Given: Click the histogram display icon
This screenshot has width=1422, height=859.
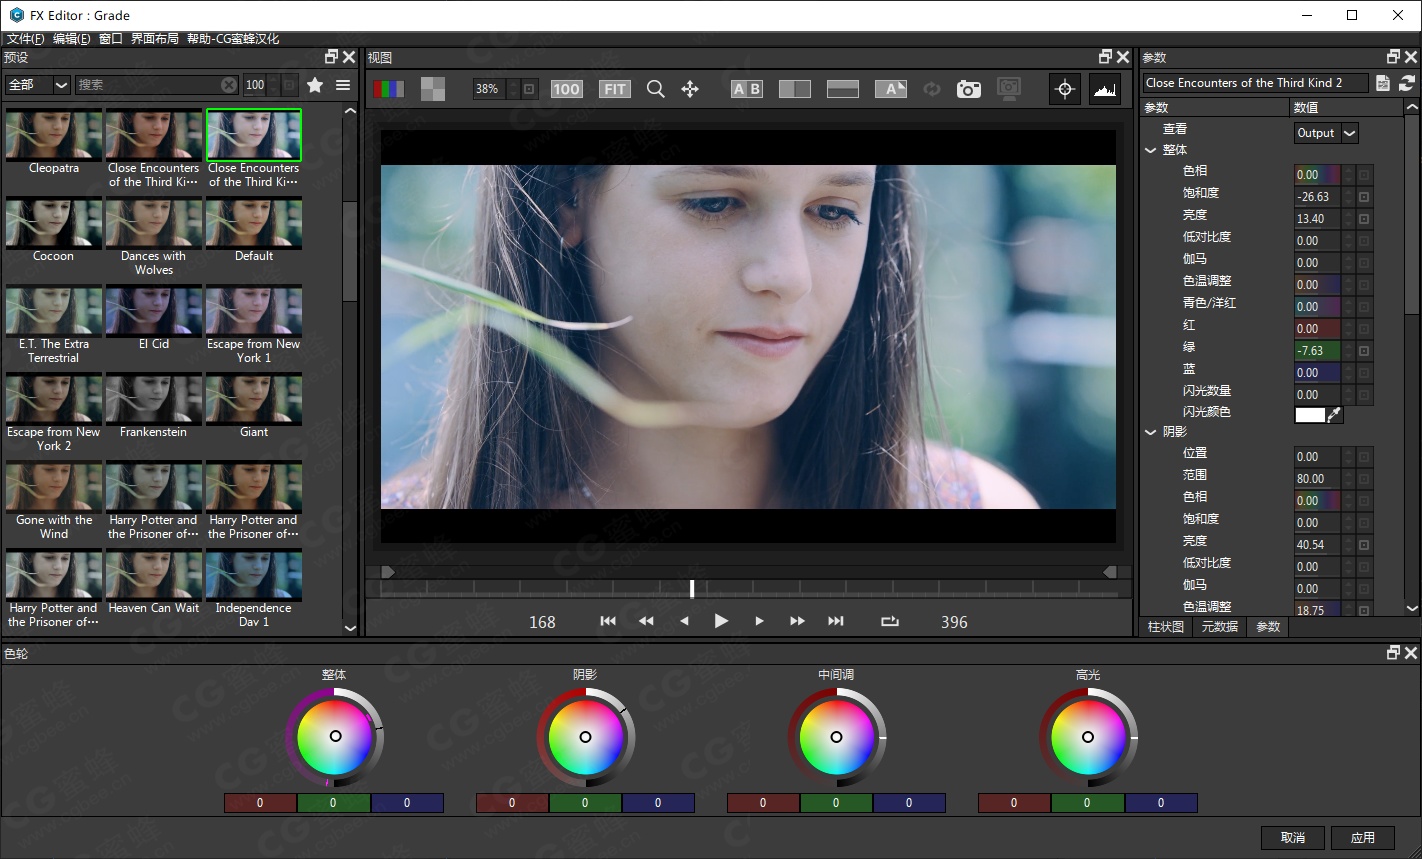Looking at the screenshot, I should point(1104,89).
